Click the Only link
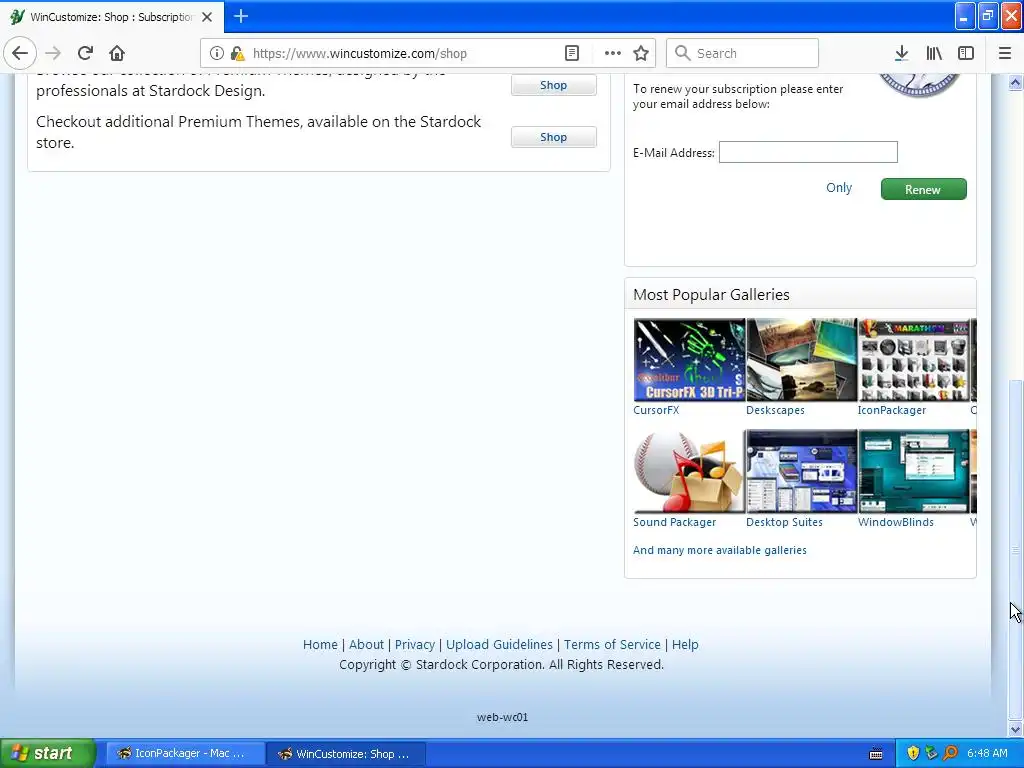Image resolution: width=1024 pixels, height=768 pixels. tap(839, 188)
